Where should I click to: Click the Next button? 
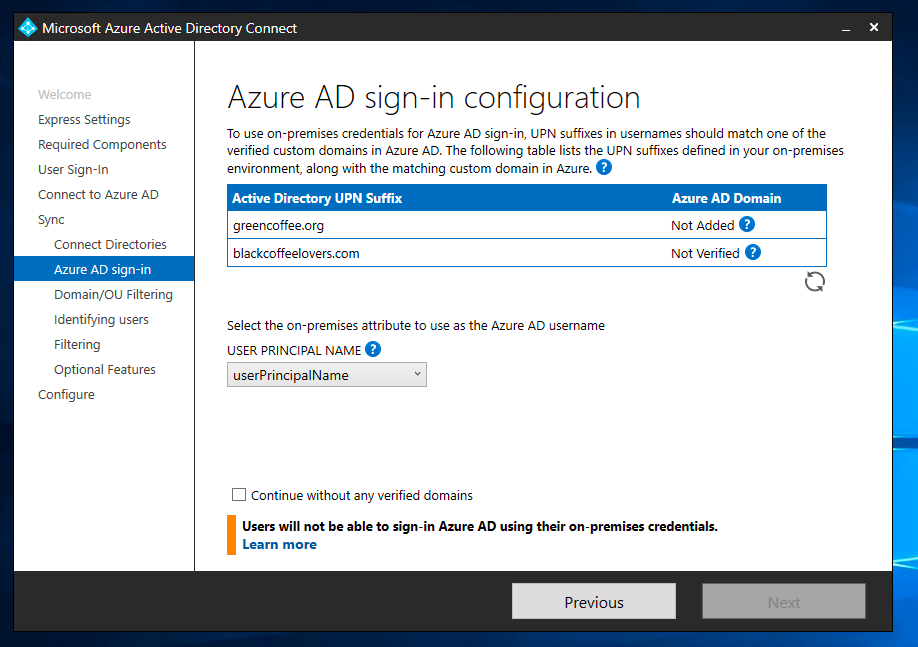click(784, 601)
